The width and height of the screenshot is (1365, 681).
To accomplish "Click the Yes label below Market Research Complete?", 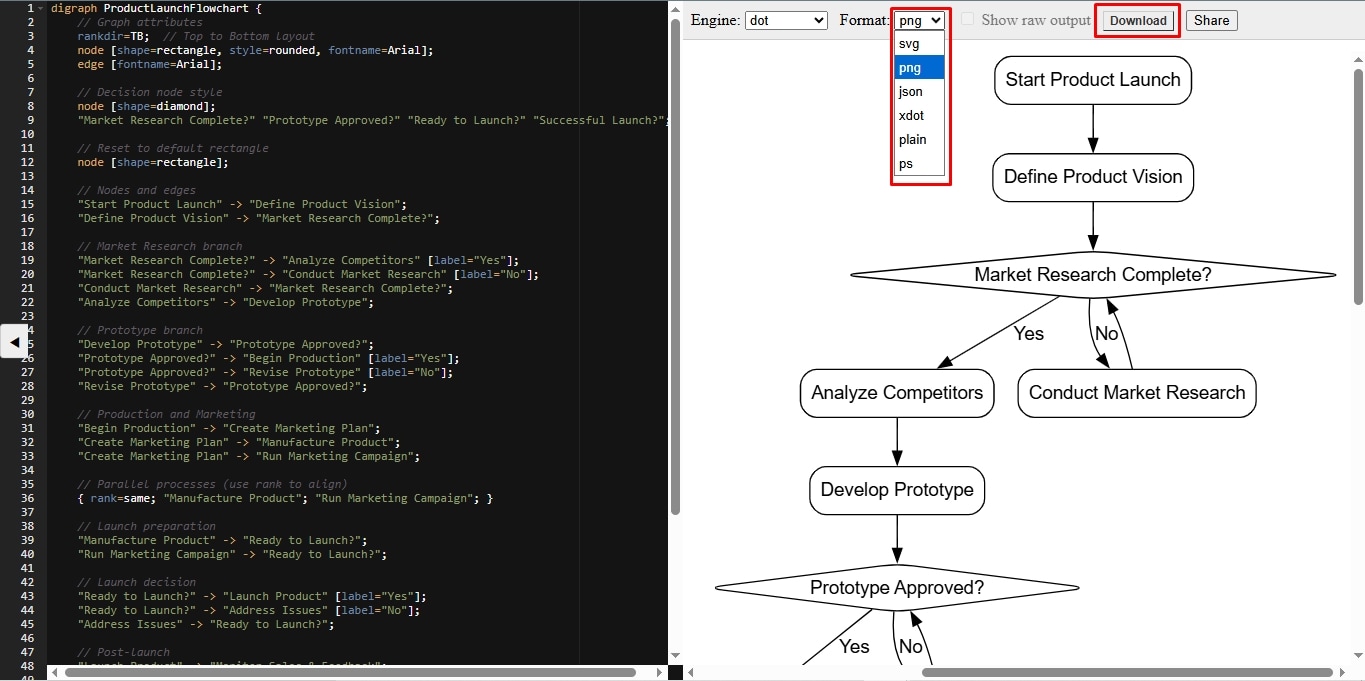I will point(1029,333).
